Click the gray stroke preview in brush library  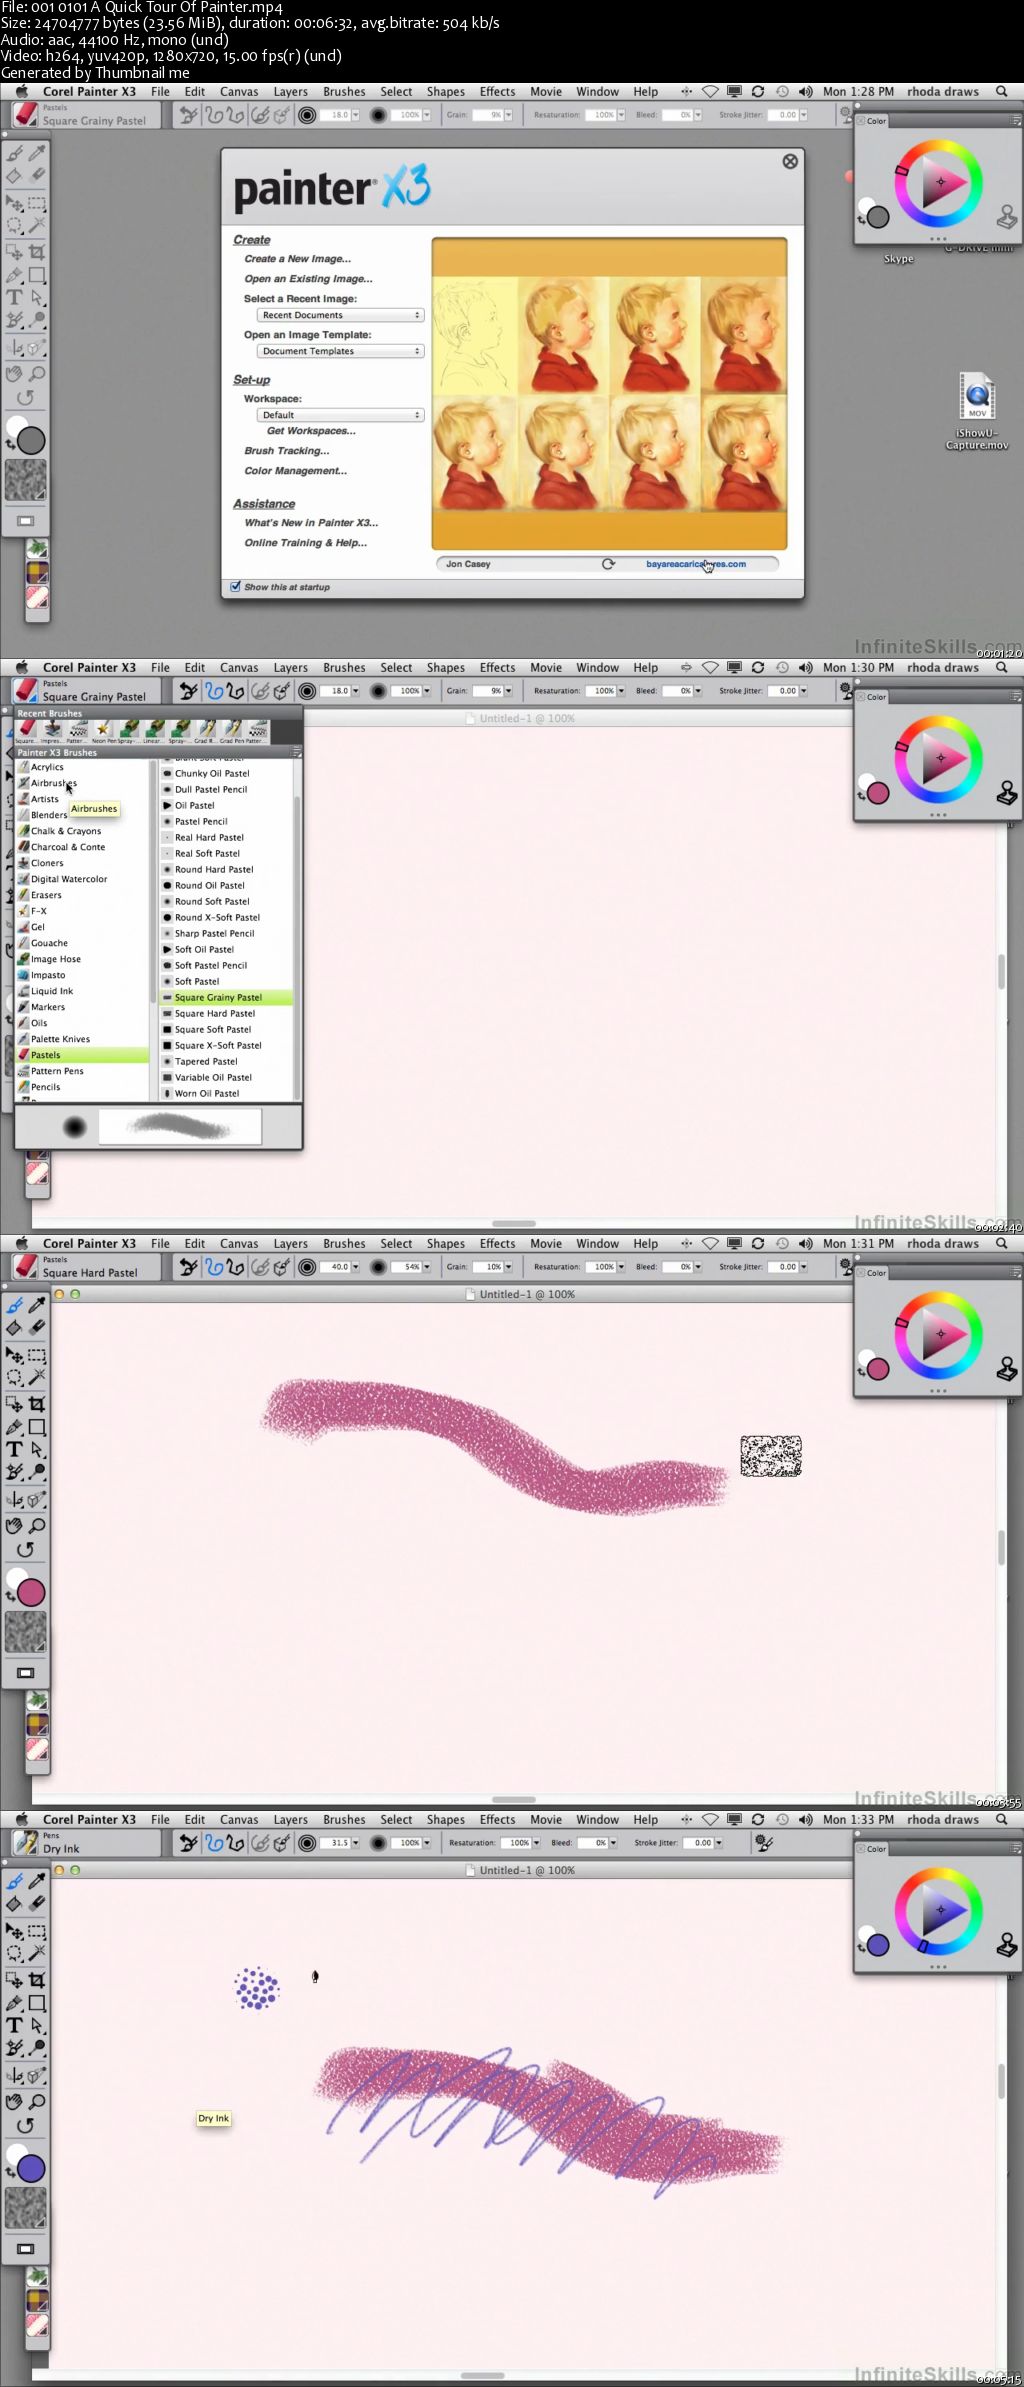[180, 1127]
